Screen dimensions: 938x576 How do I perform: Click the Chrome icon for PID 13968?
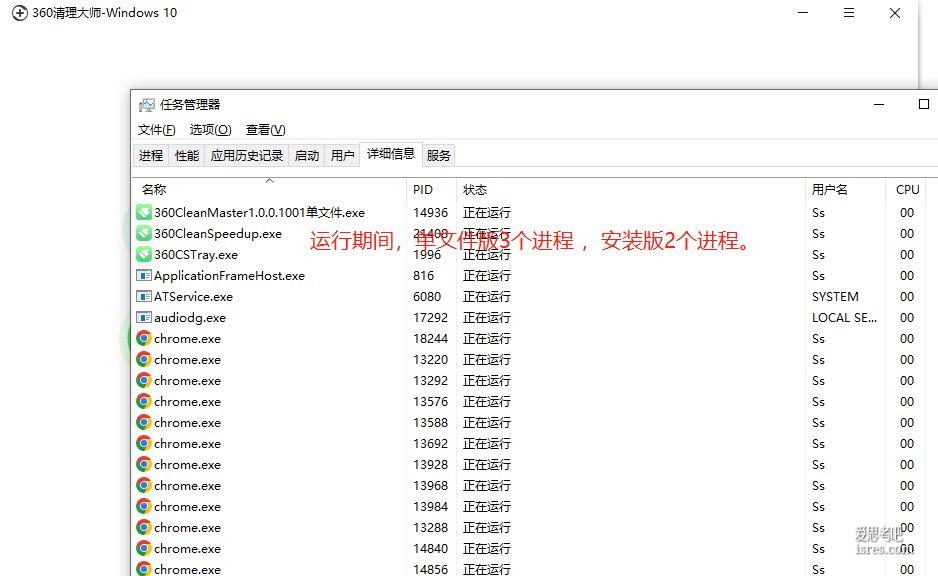pos(144,485)
